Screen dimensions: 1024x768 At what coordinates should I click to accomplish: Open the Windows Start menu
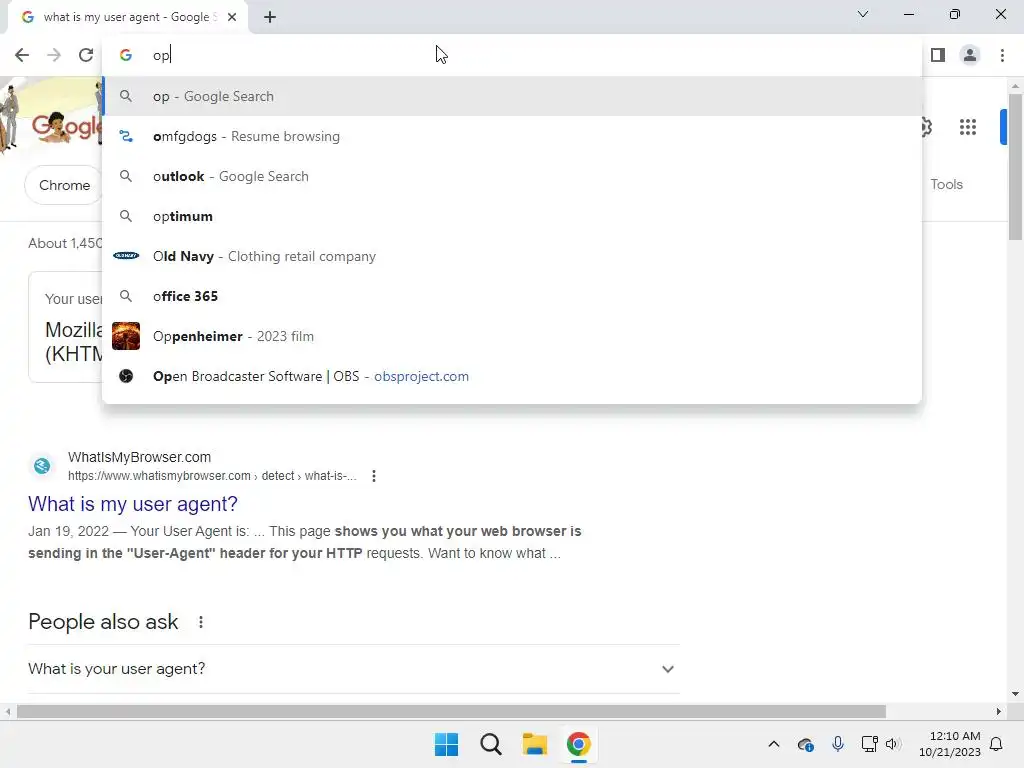click(447, 744)
